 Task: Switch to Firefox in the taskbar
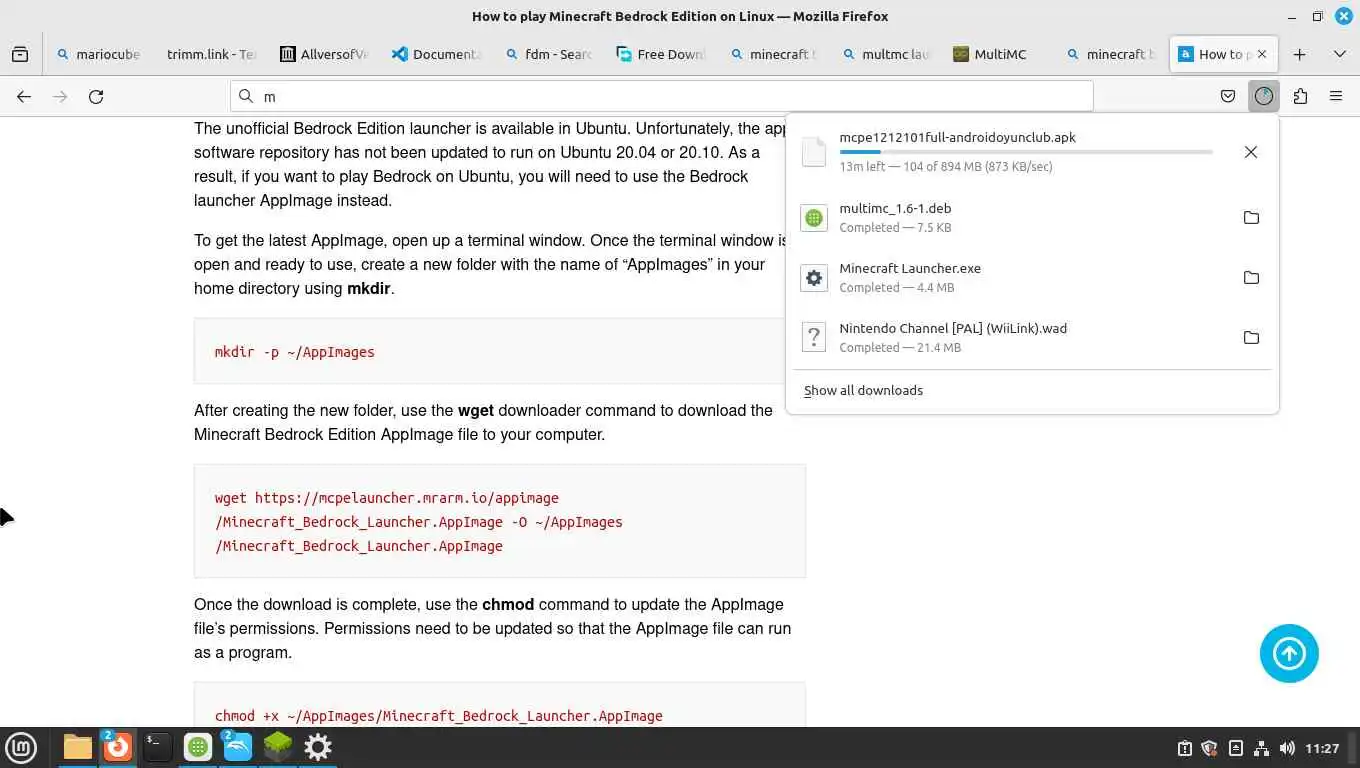(x=117, y=747)
